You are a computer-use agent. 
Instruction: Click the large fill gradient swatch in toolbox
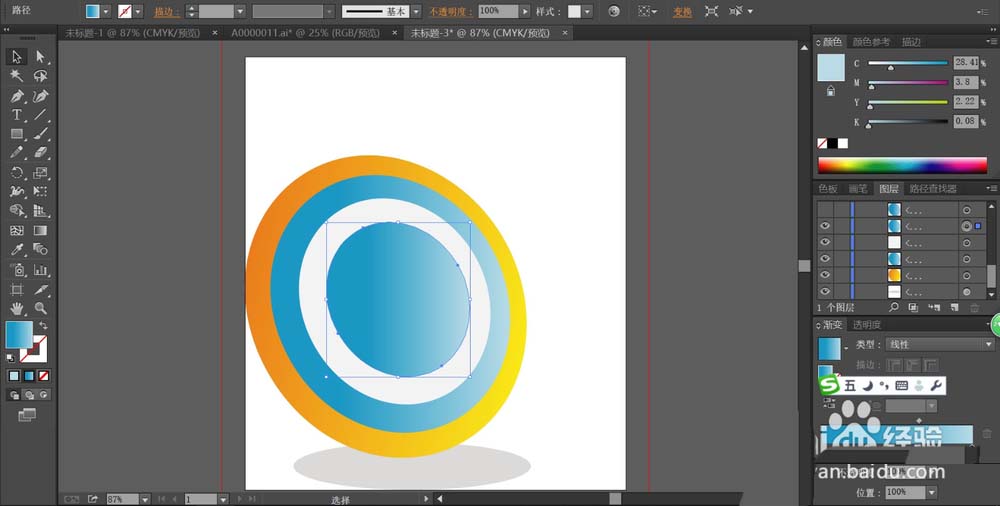tap(19, 334)
